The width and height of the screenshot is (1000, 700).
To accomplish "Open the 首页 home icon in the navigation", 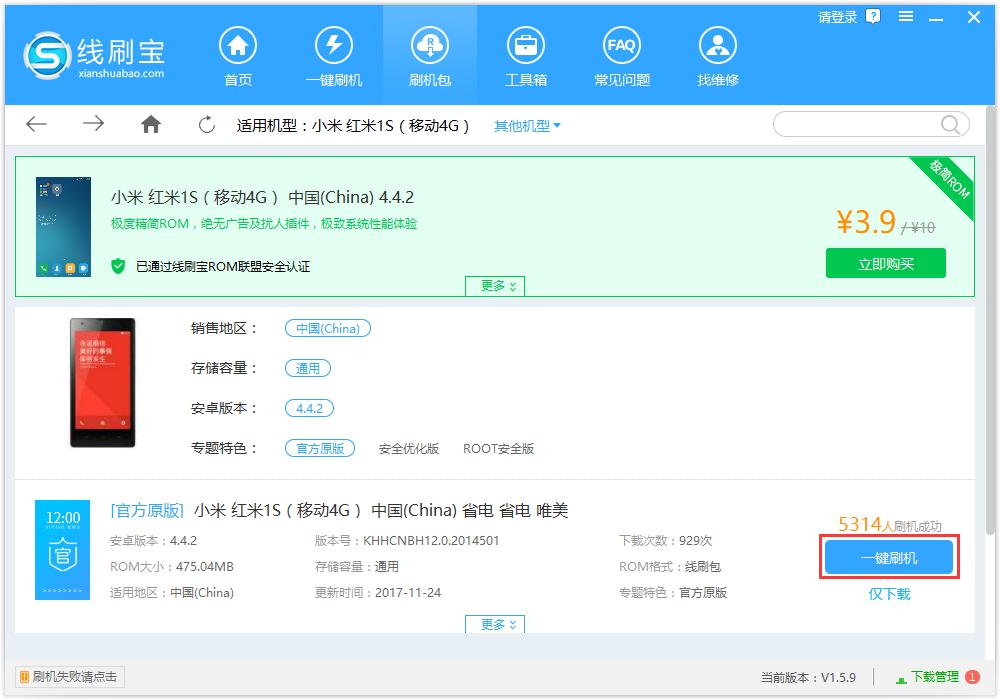I will (x=238, y=46).
